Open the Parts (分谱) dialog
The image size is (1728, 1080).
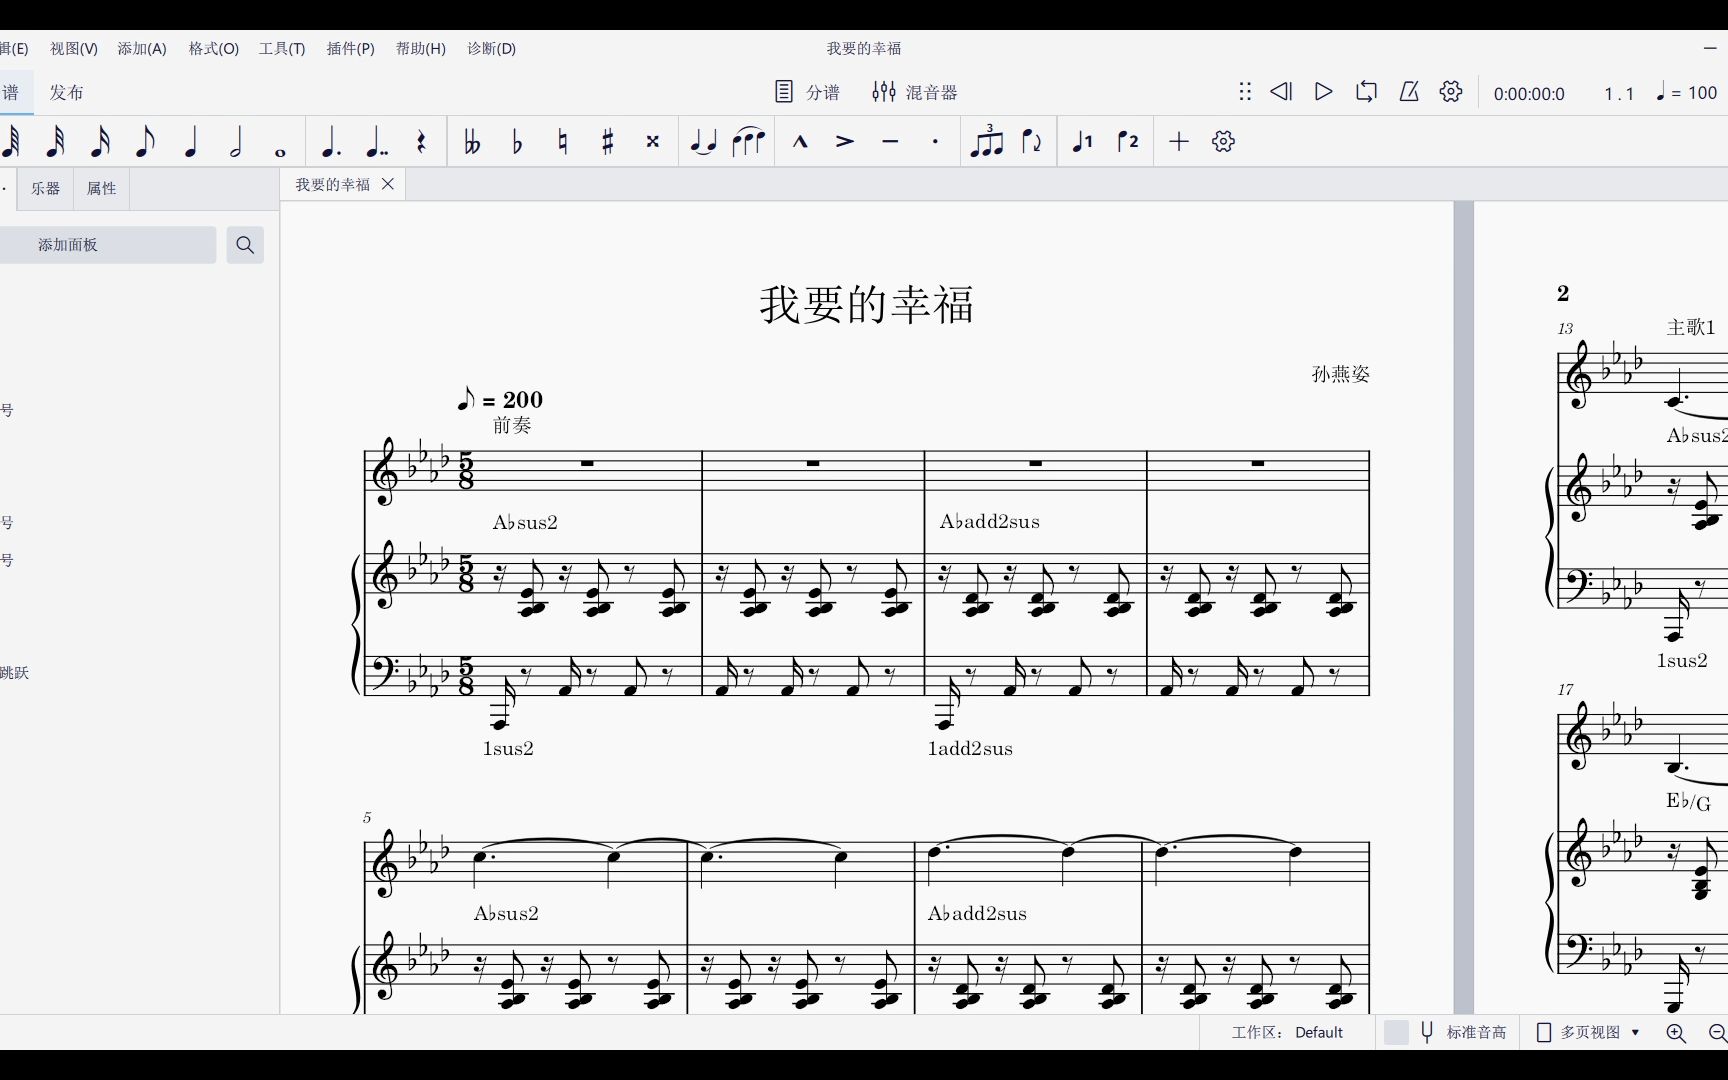point(808,92)
